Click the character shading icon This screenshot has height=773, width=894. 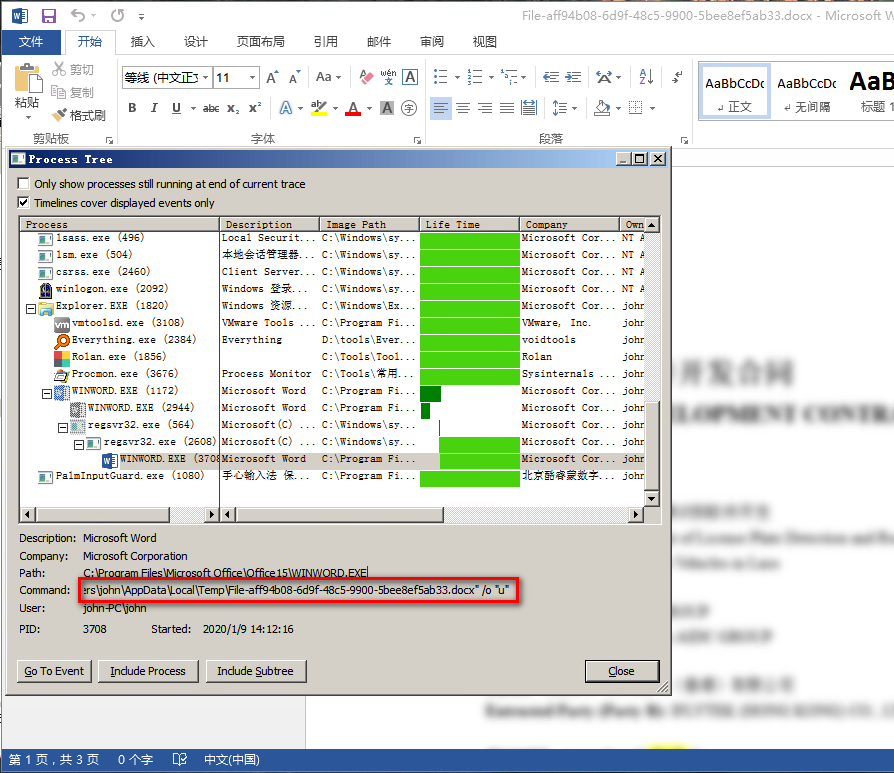click(x=387, y=108)
